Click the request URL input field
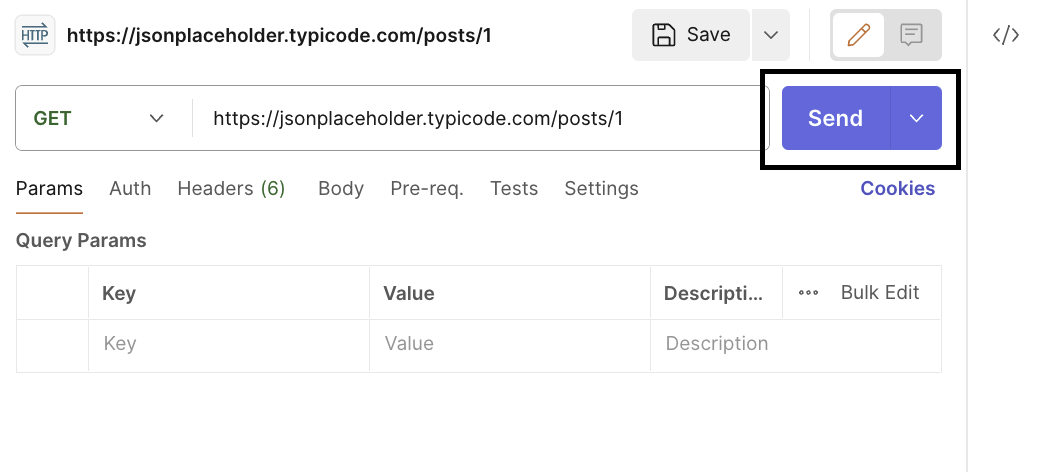Image resolution: width=1040 pixels, height=472 pixels. (480, 118)
